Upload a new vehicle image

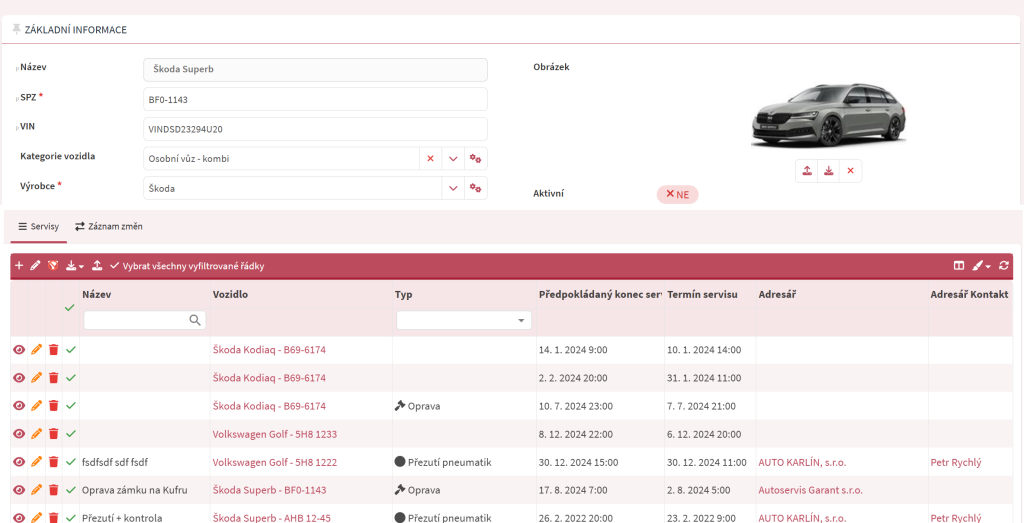click(807, 171)
